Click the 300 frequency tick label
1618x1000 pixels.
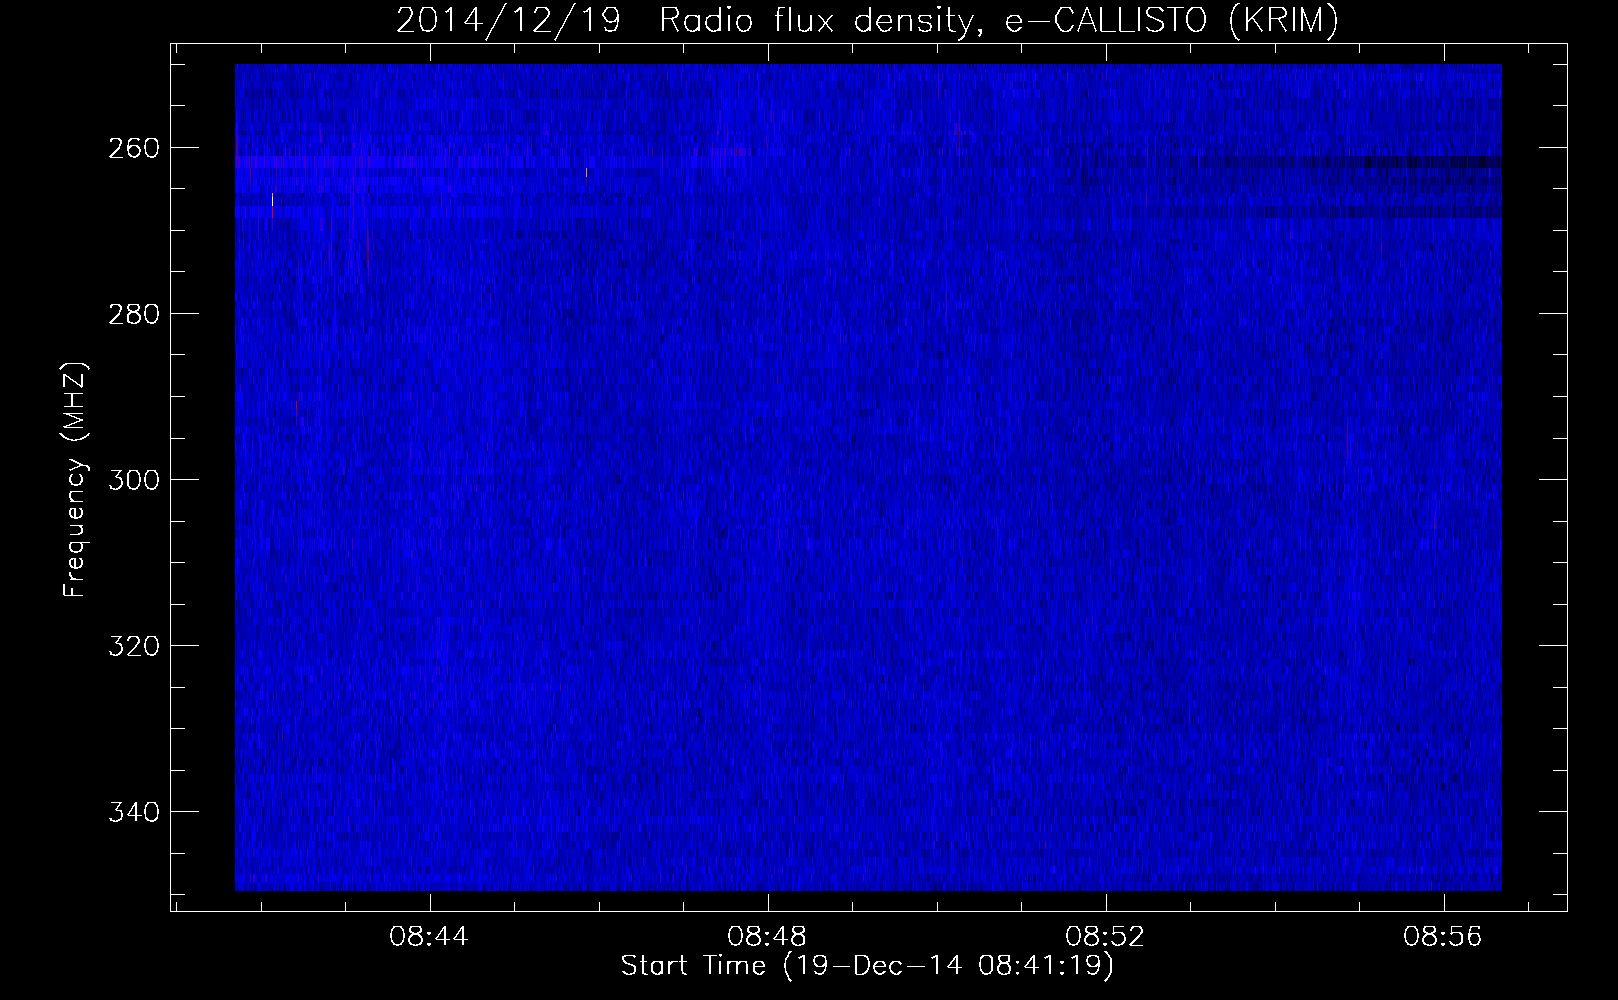132,480
